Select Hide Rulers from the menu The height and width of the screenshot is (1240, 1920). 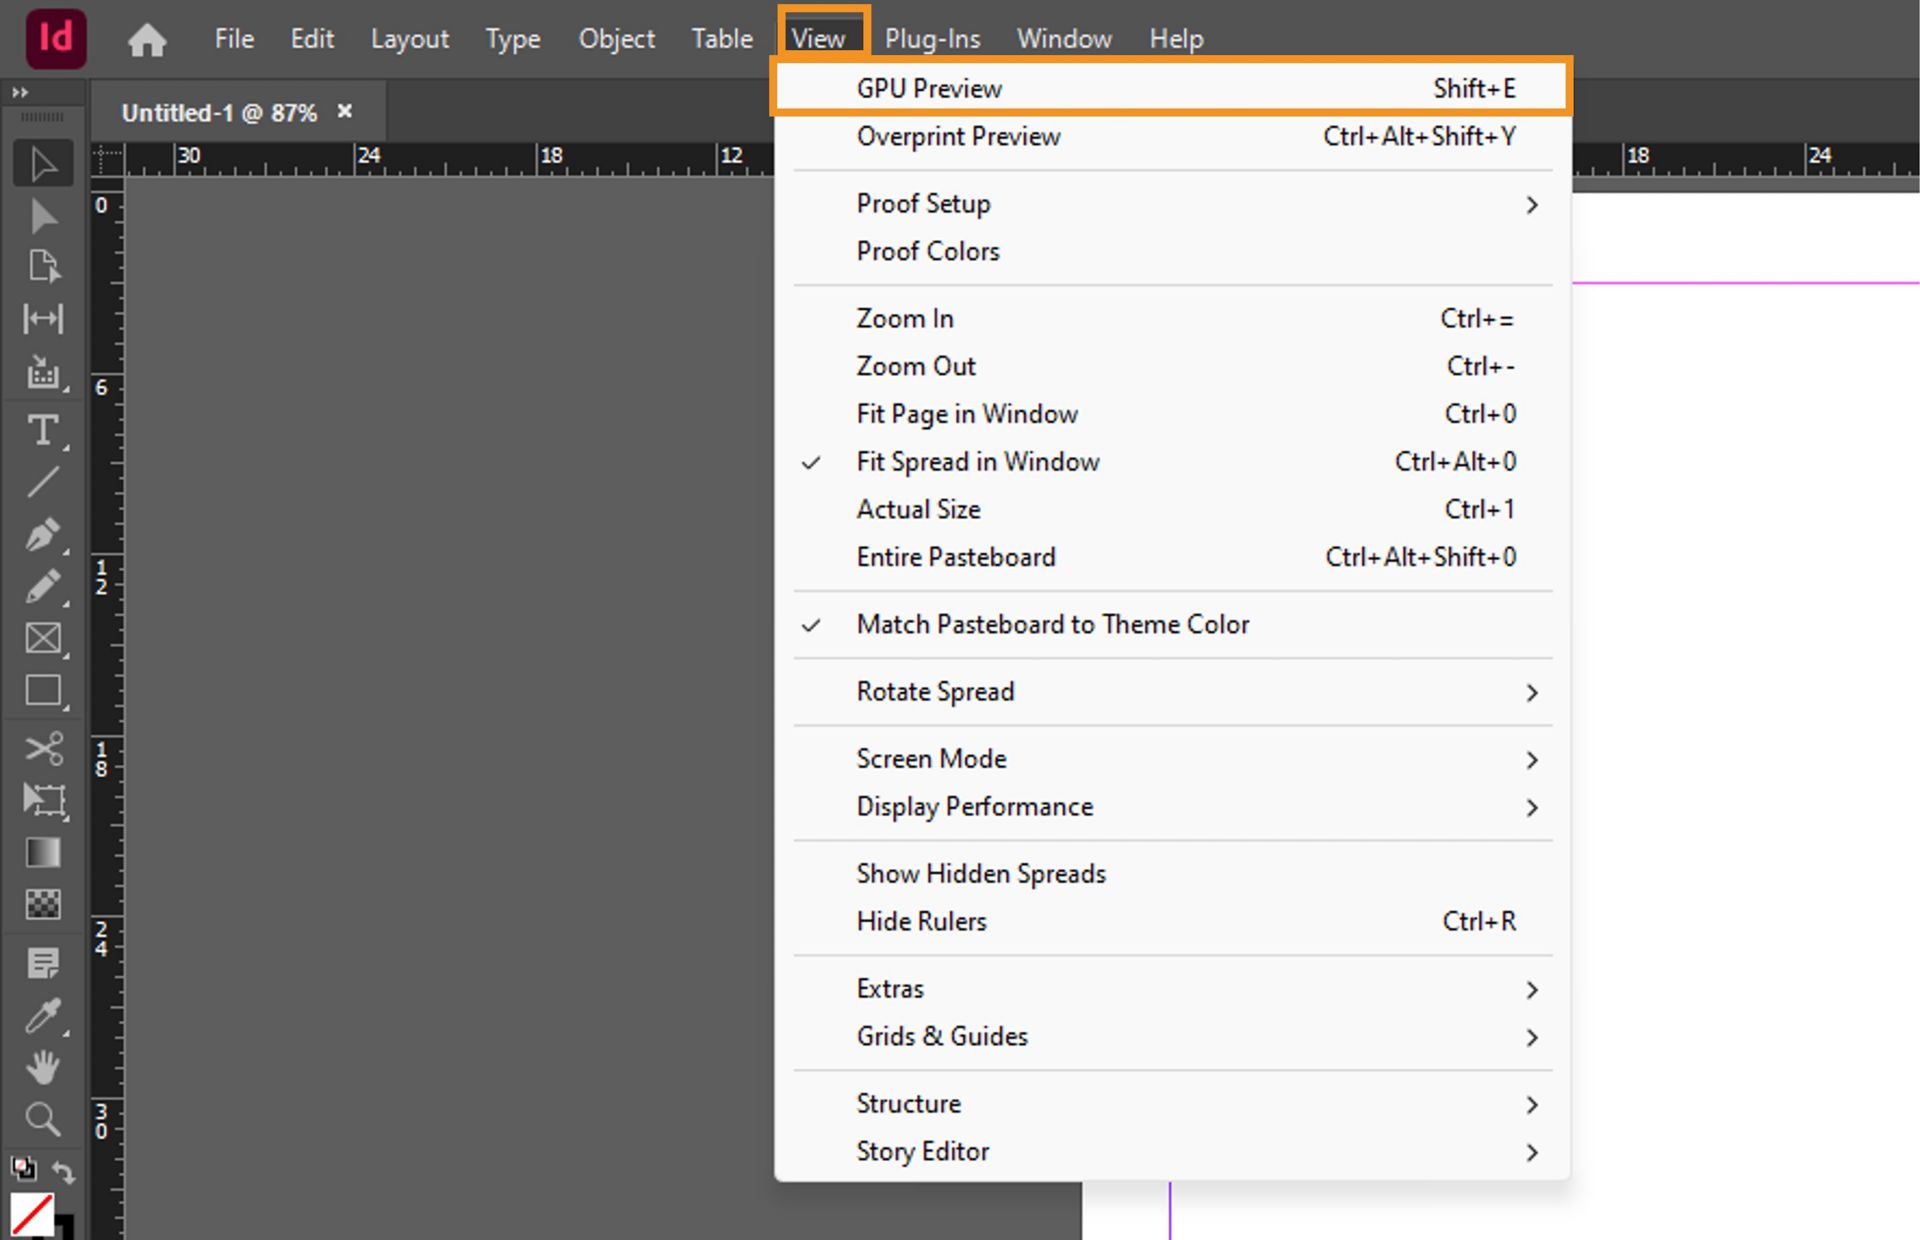tap(921, 921)
